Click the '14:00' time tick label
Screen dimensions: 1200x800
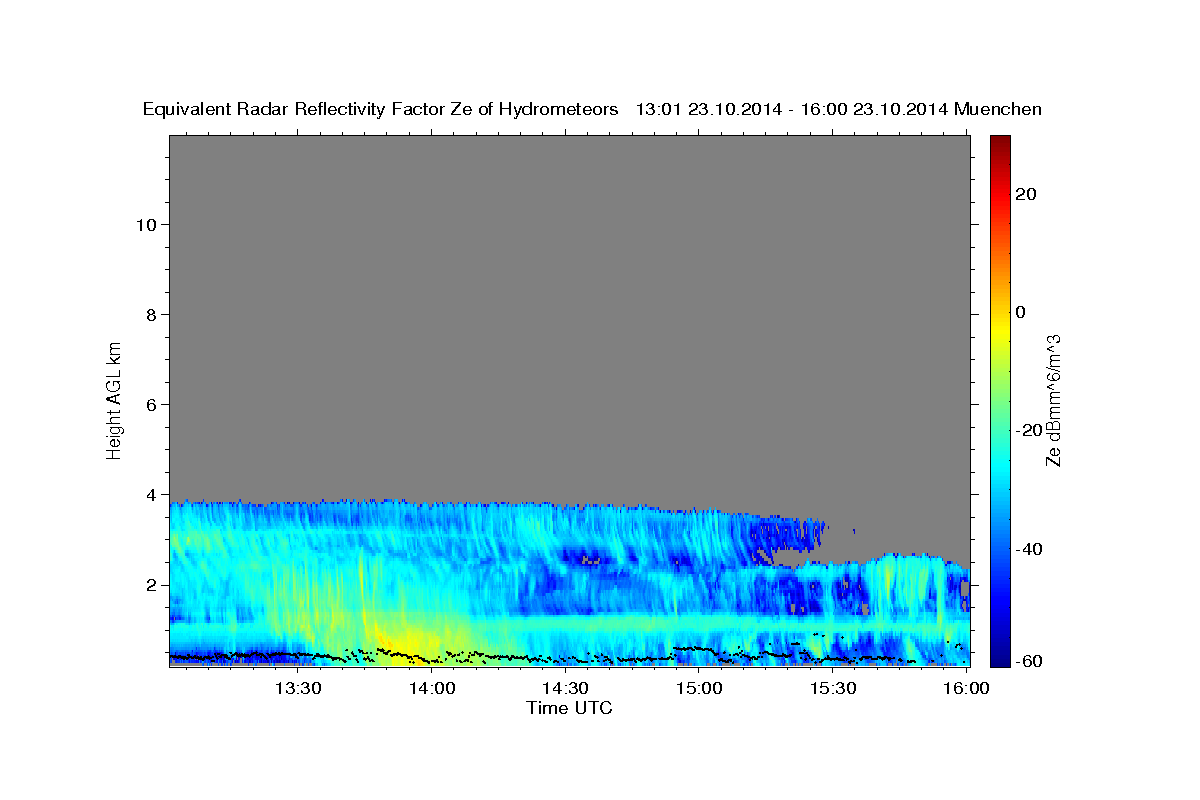(x=431, y=689)
